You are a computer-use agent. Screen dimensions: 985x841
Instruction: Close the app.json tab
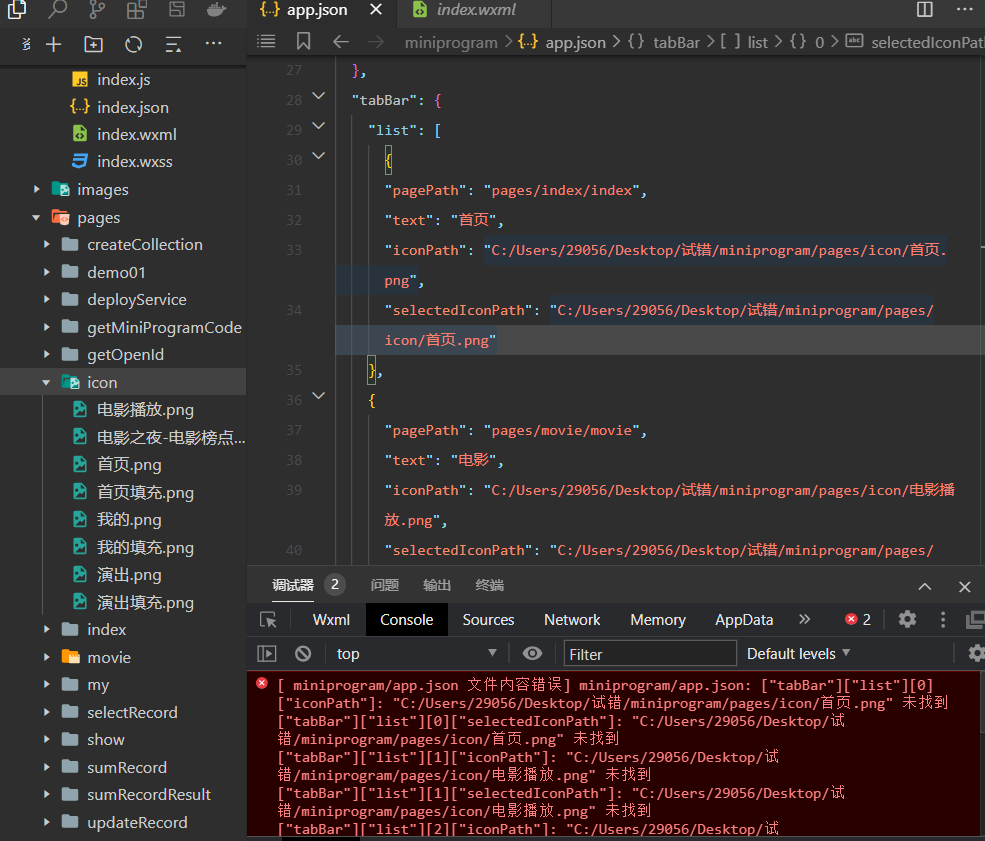click(376, 9)
